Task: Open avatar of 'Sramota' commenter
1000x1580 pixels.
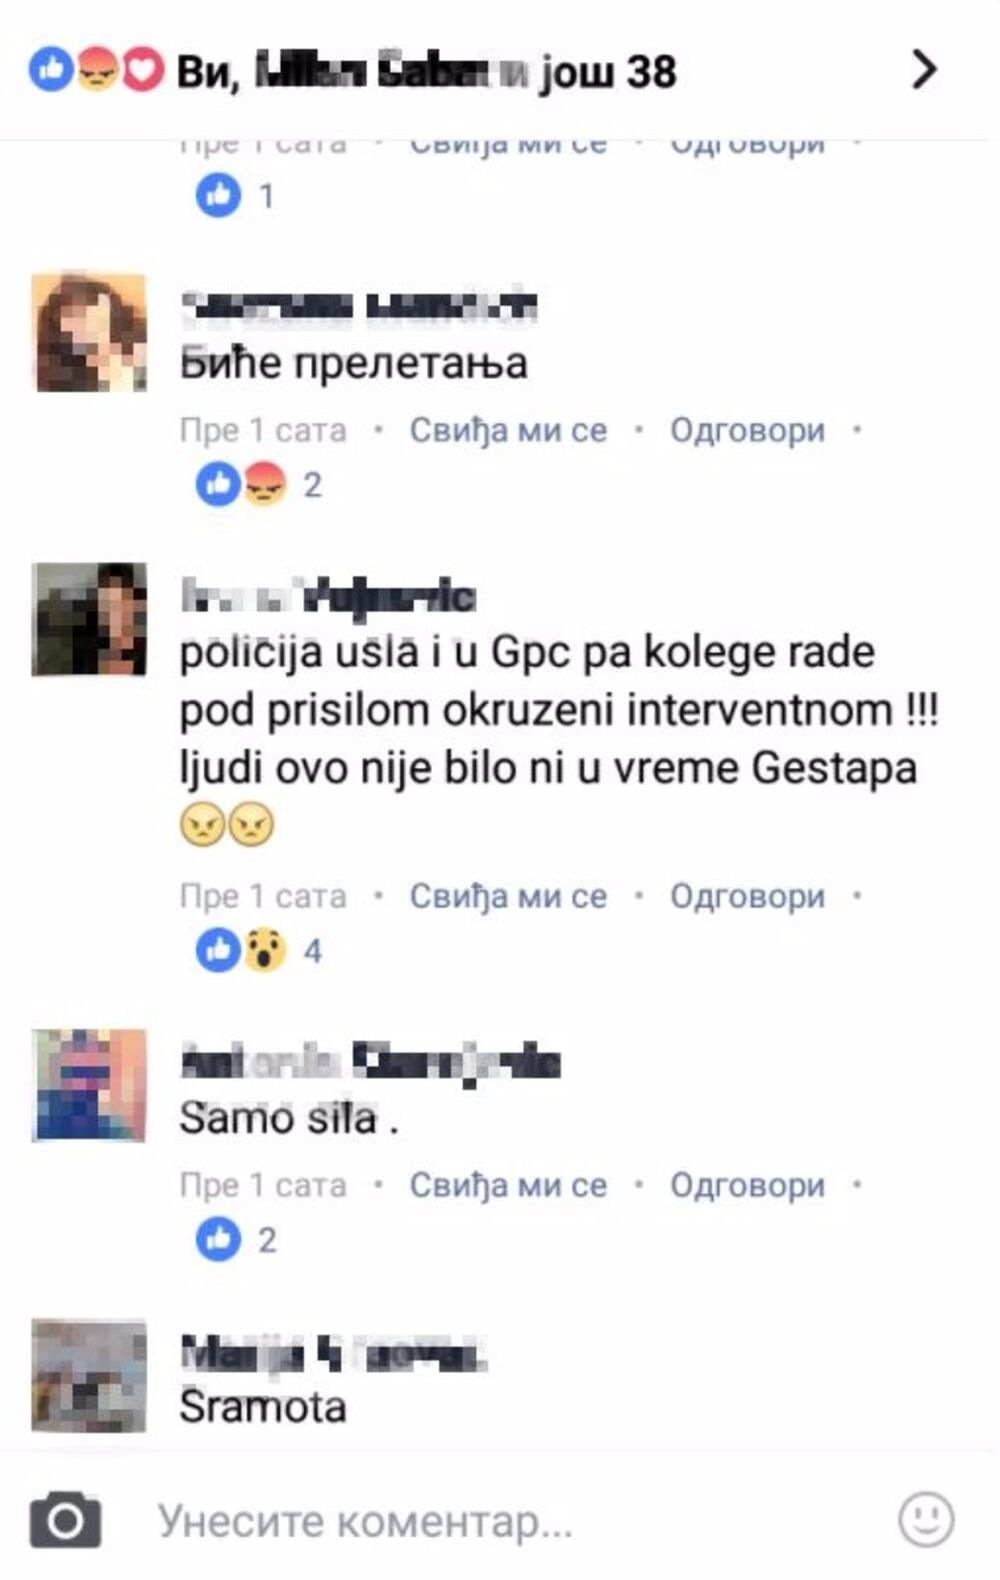Action: [89, 1375]
